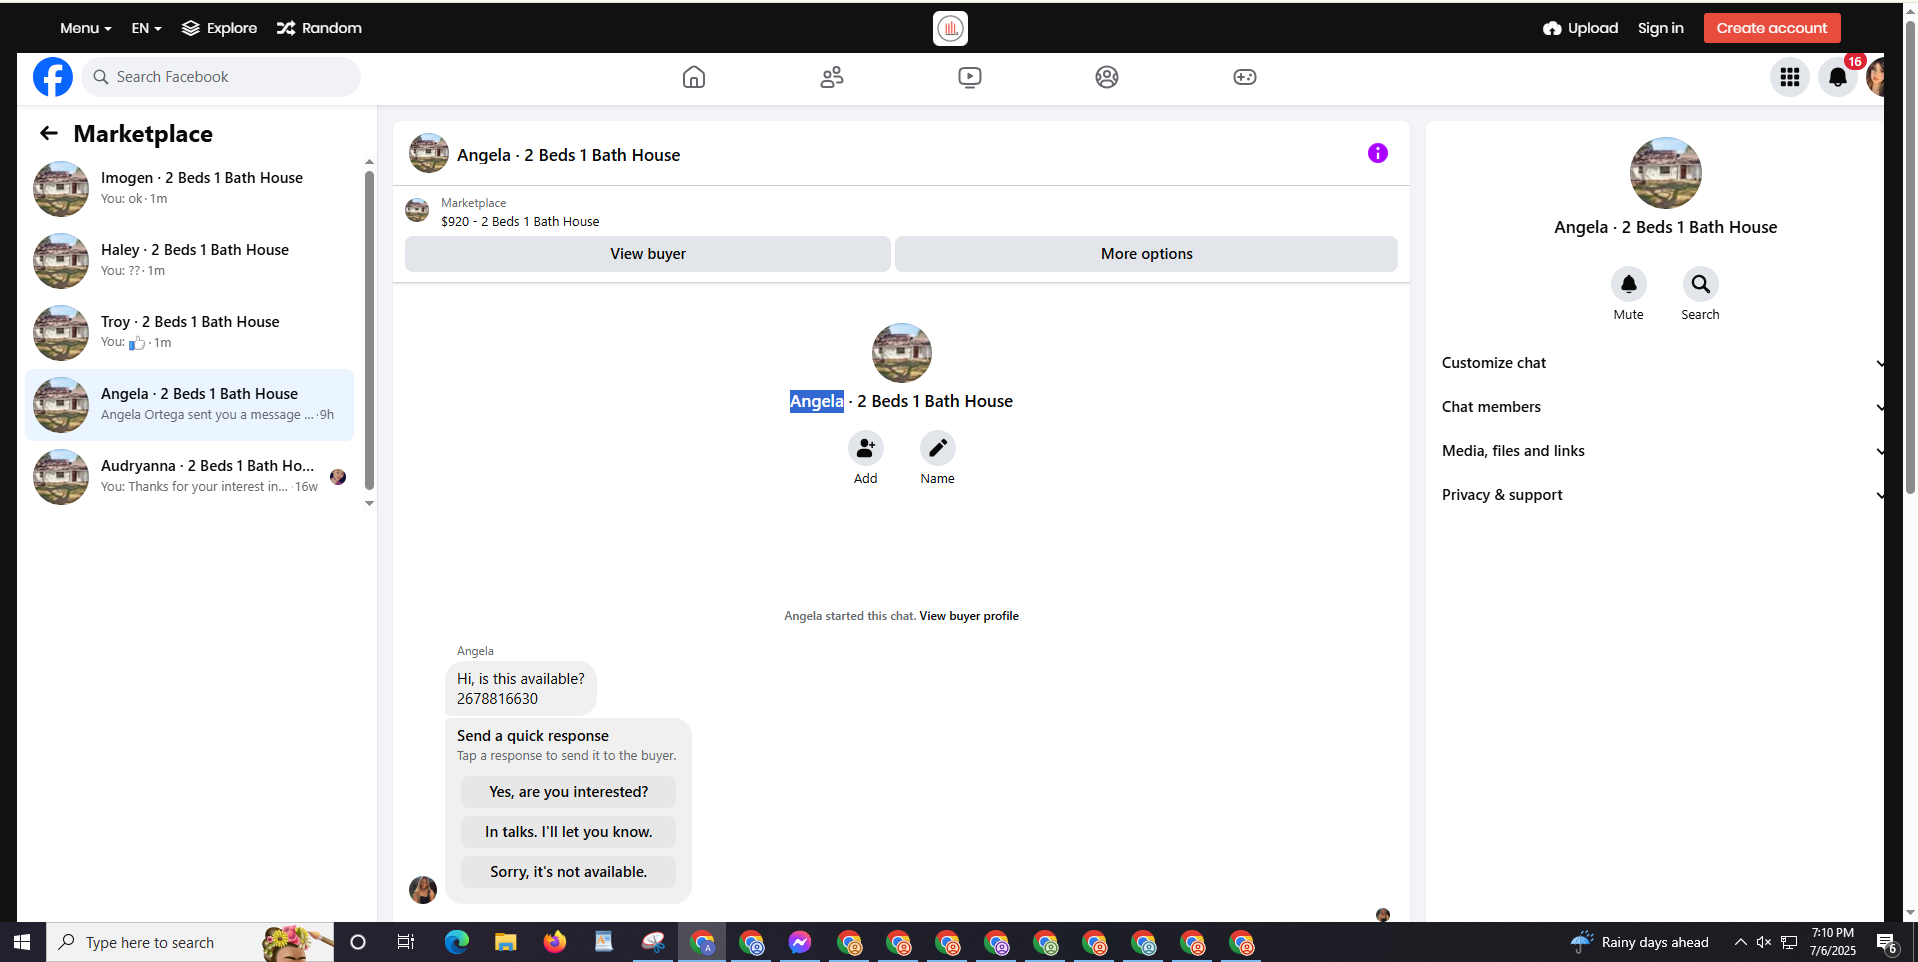Image resolution: width=1918 pixels, height=962 pixels.
Task: Edit chat name with the pencil icon
Action: click(938, 448)
